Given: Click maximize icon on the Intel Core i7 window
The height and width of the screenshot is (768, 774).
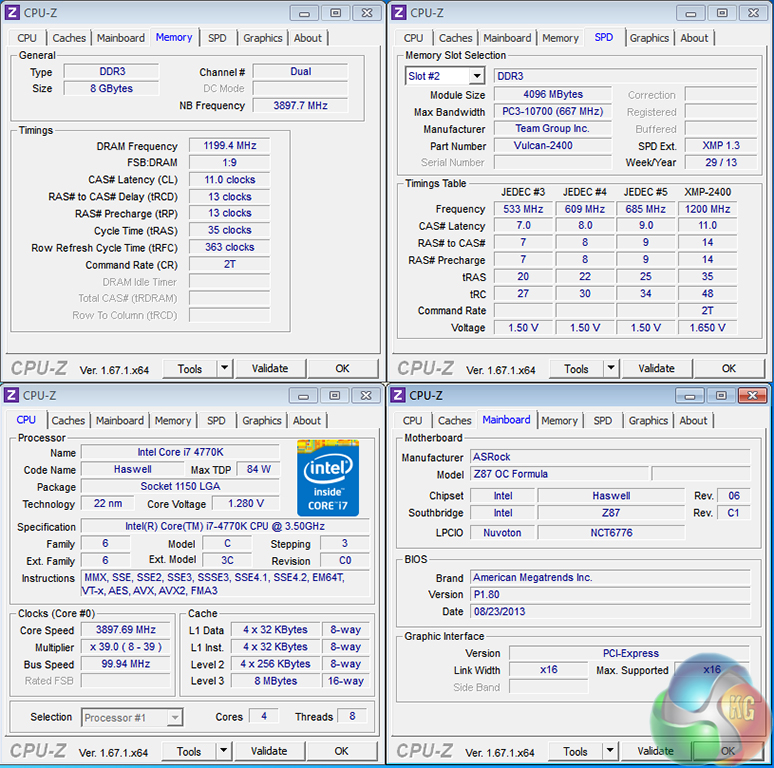Looking at the screenshot, I should (x=334, y=395).
